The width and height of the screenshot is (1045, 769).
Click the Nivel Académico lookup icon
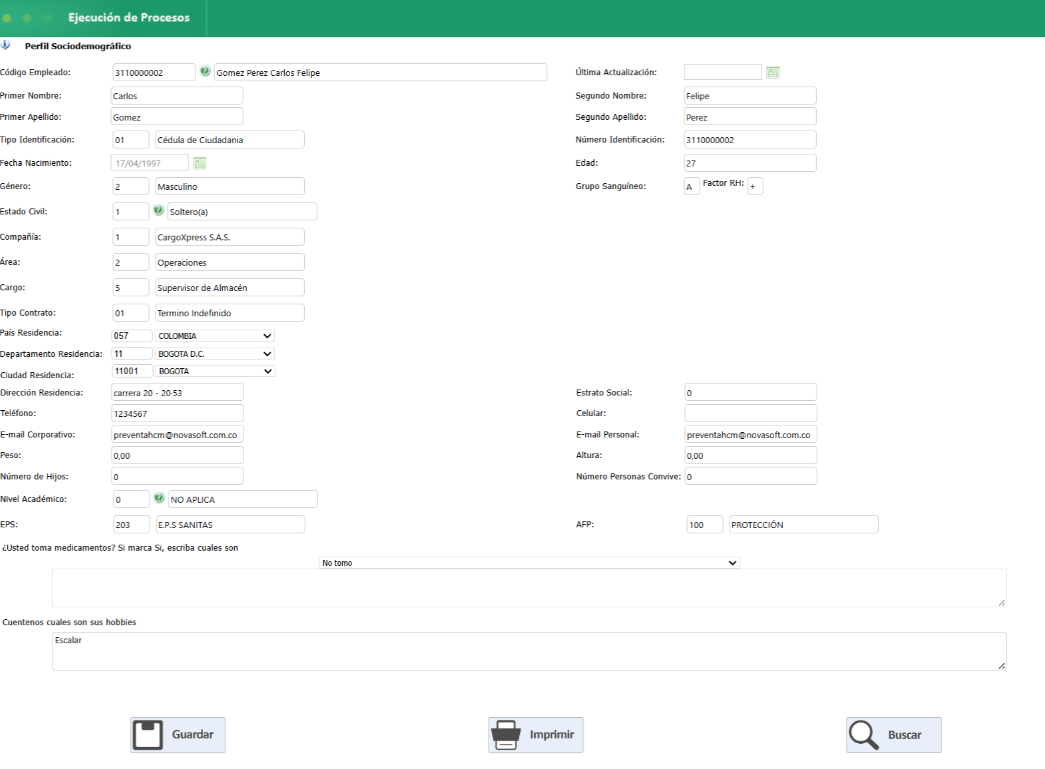pos(159,498)
